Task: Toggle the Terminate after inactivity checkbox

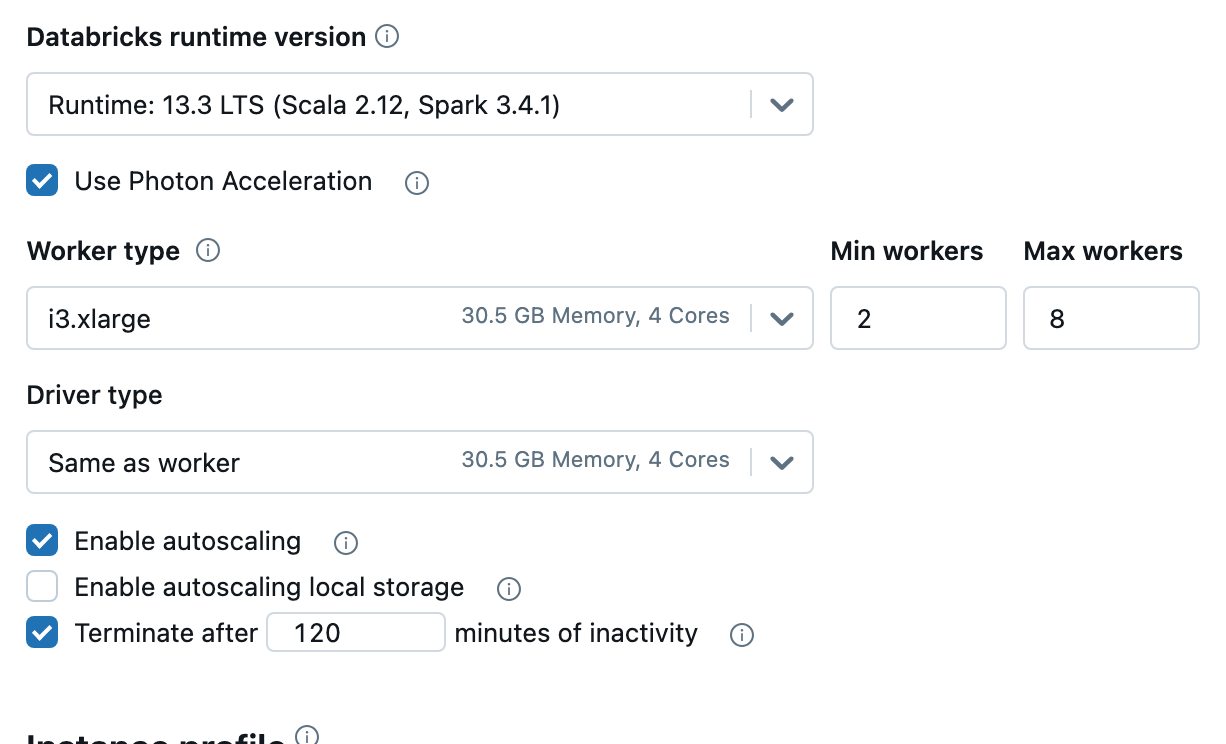Action: (x=42, y=633)
